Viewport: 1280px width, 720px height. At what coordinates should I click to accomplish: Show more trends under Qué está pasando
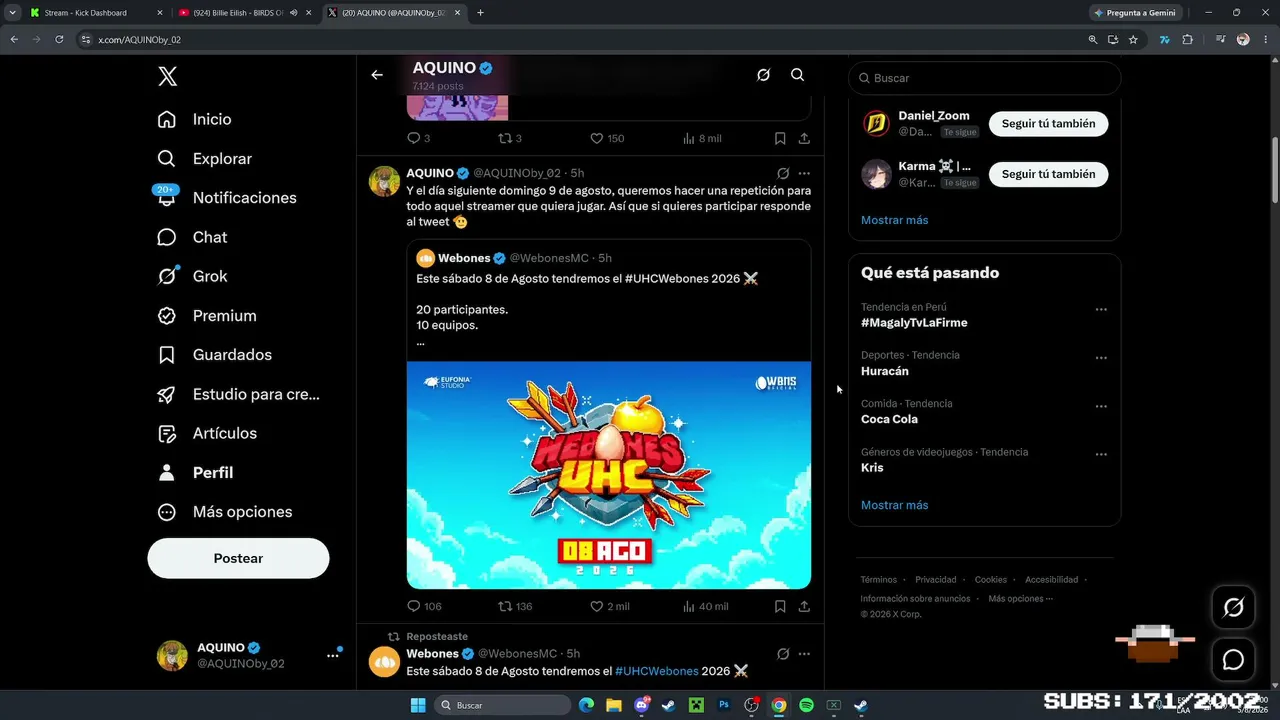click(x=894, y=505)
